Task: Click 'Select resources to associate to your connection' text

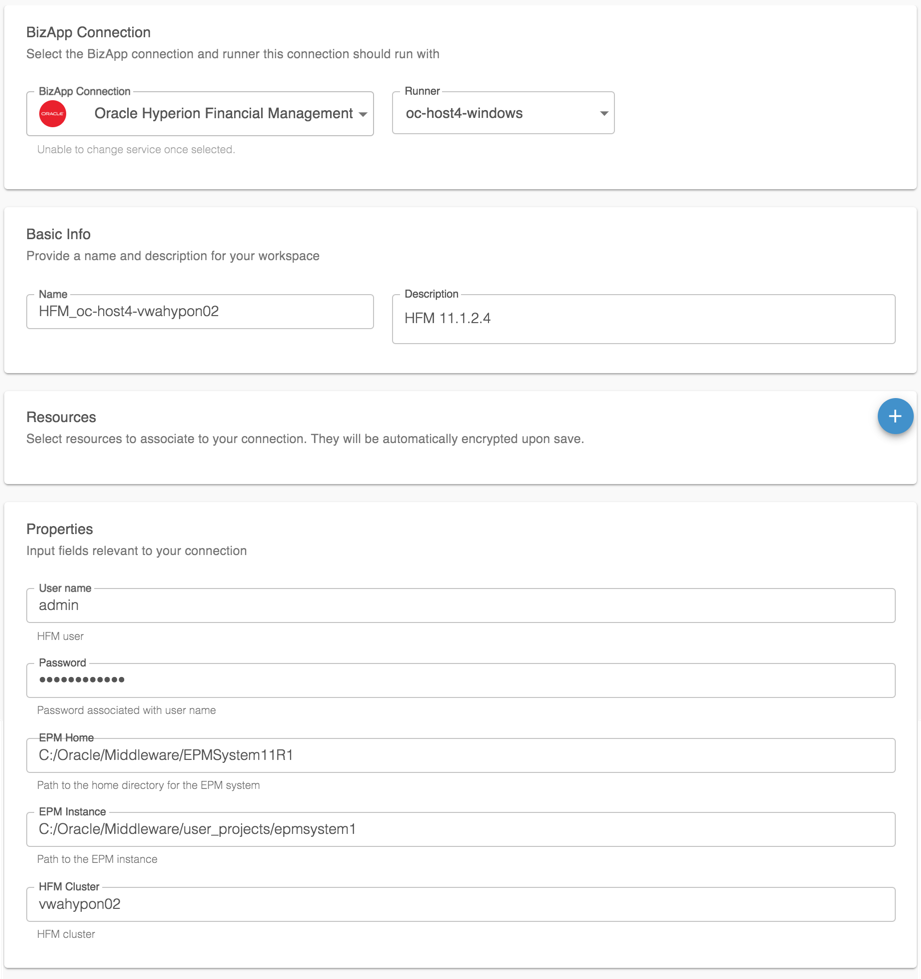Action: (x=305, y=439)
